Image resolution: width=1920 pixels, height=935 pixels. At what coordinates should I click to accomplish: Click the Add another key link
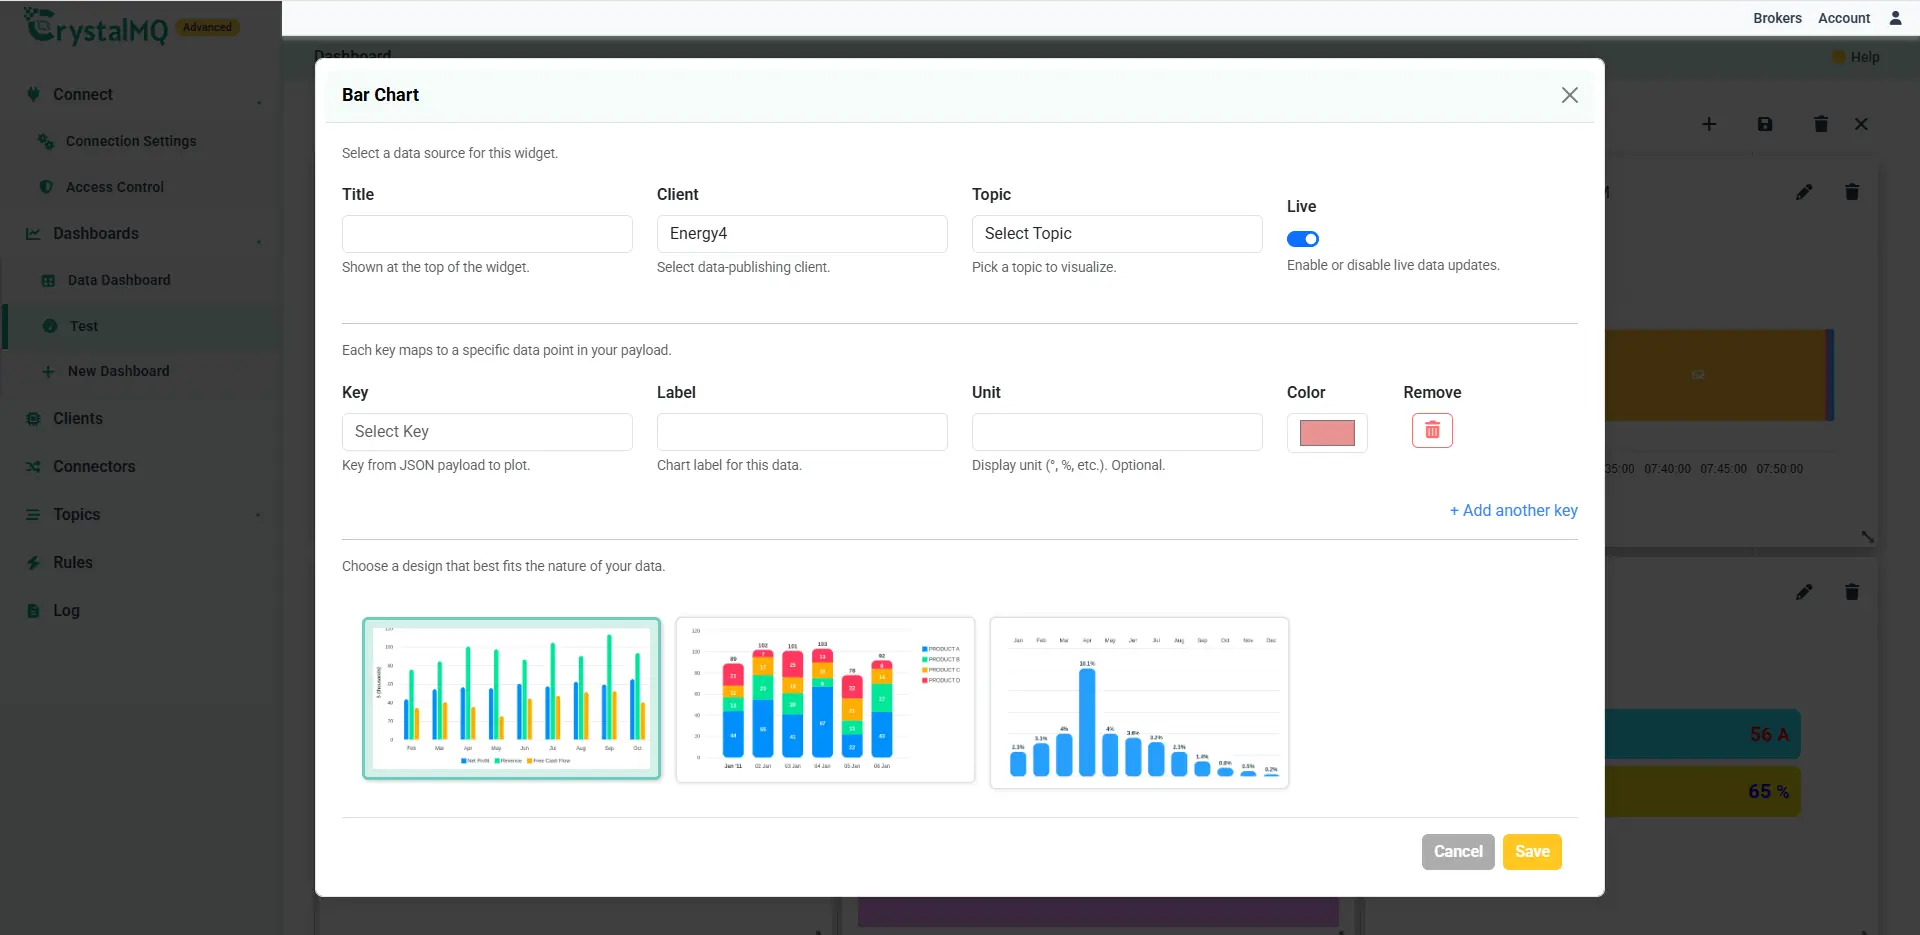[1514, 510]
